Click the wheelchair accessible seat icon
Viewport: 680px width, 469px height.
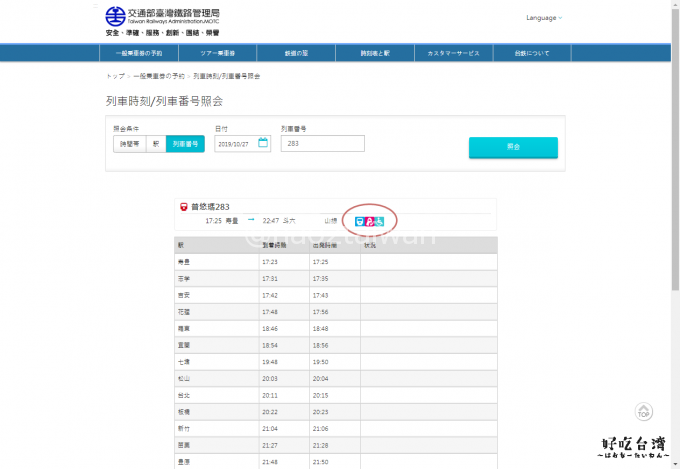click(x=380, y=220)
